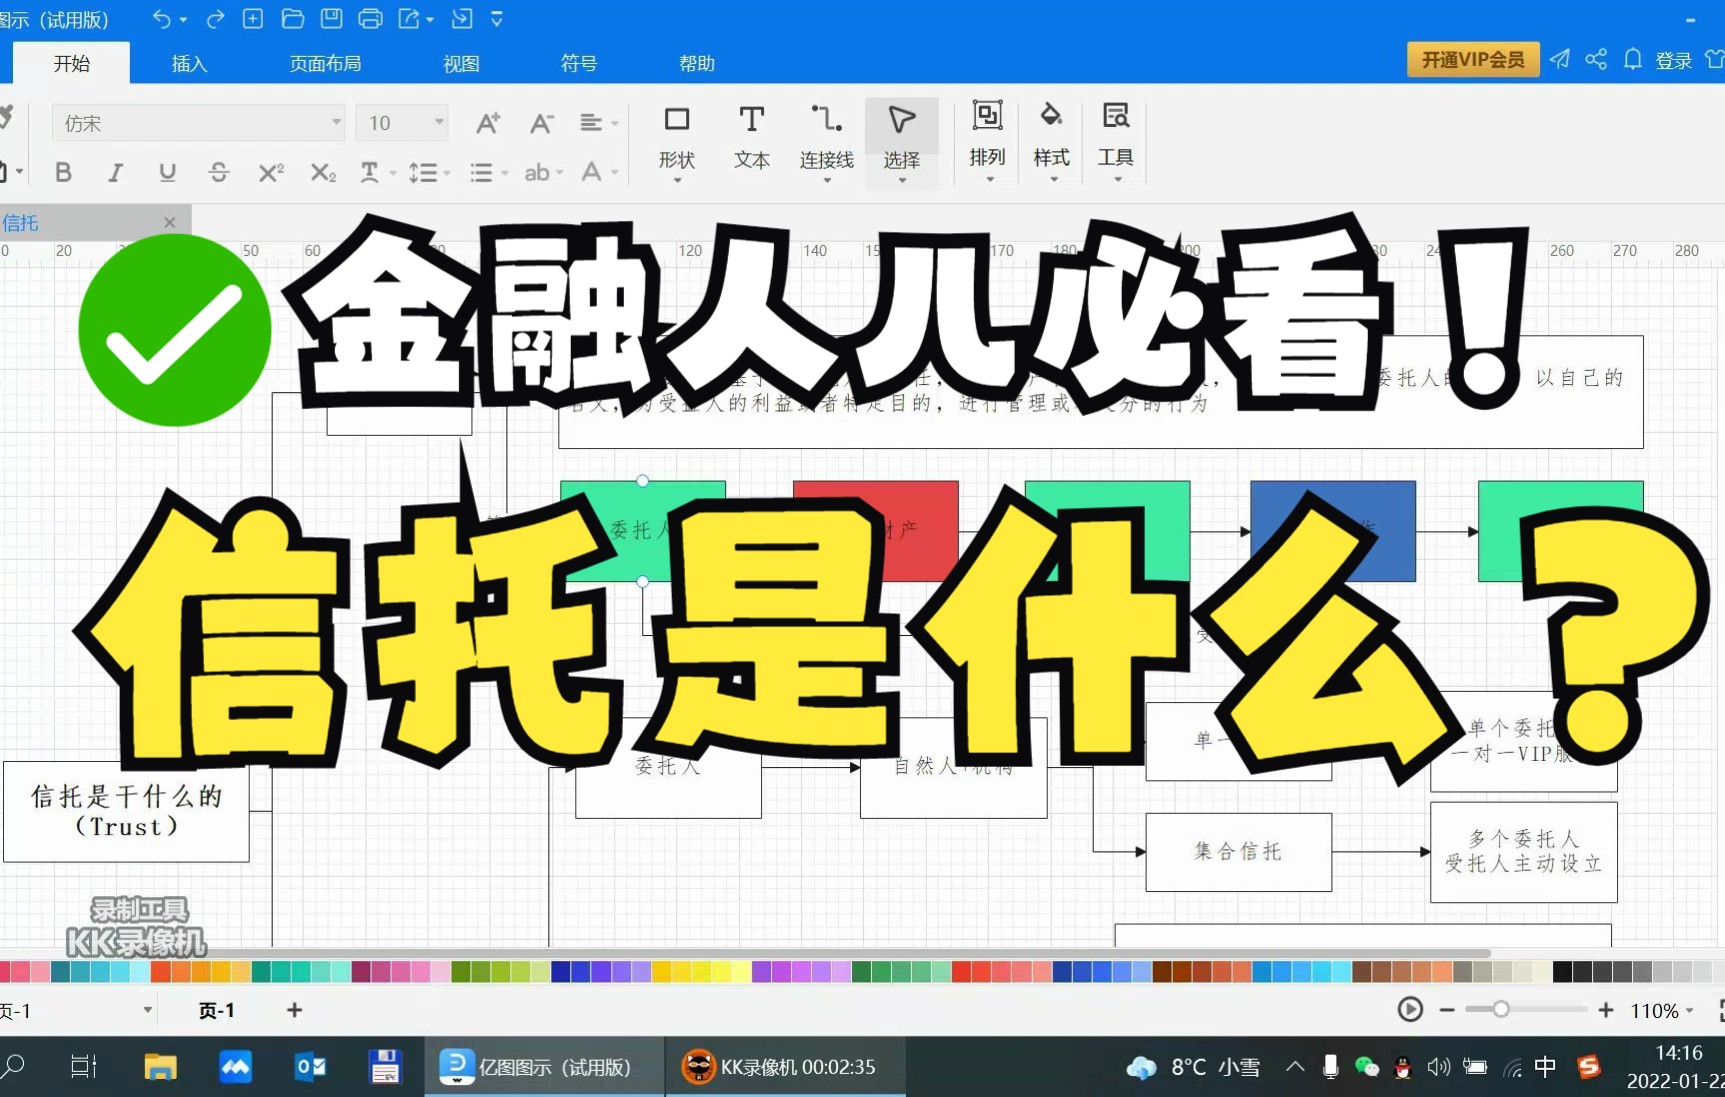
Task: Click the Redo arrow in title bar
Action: (214, 19)
